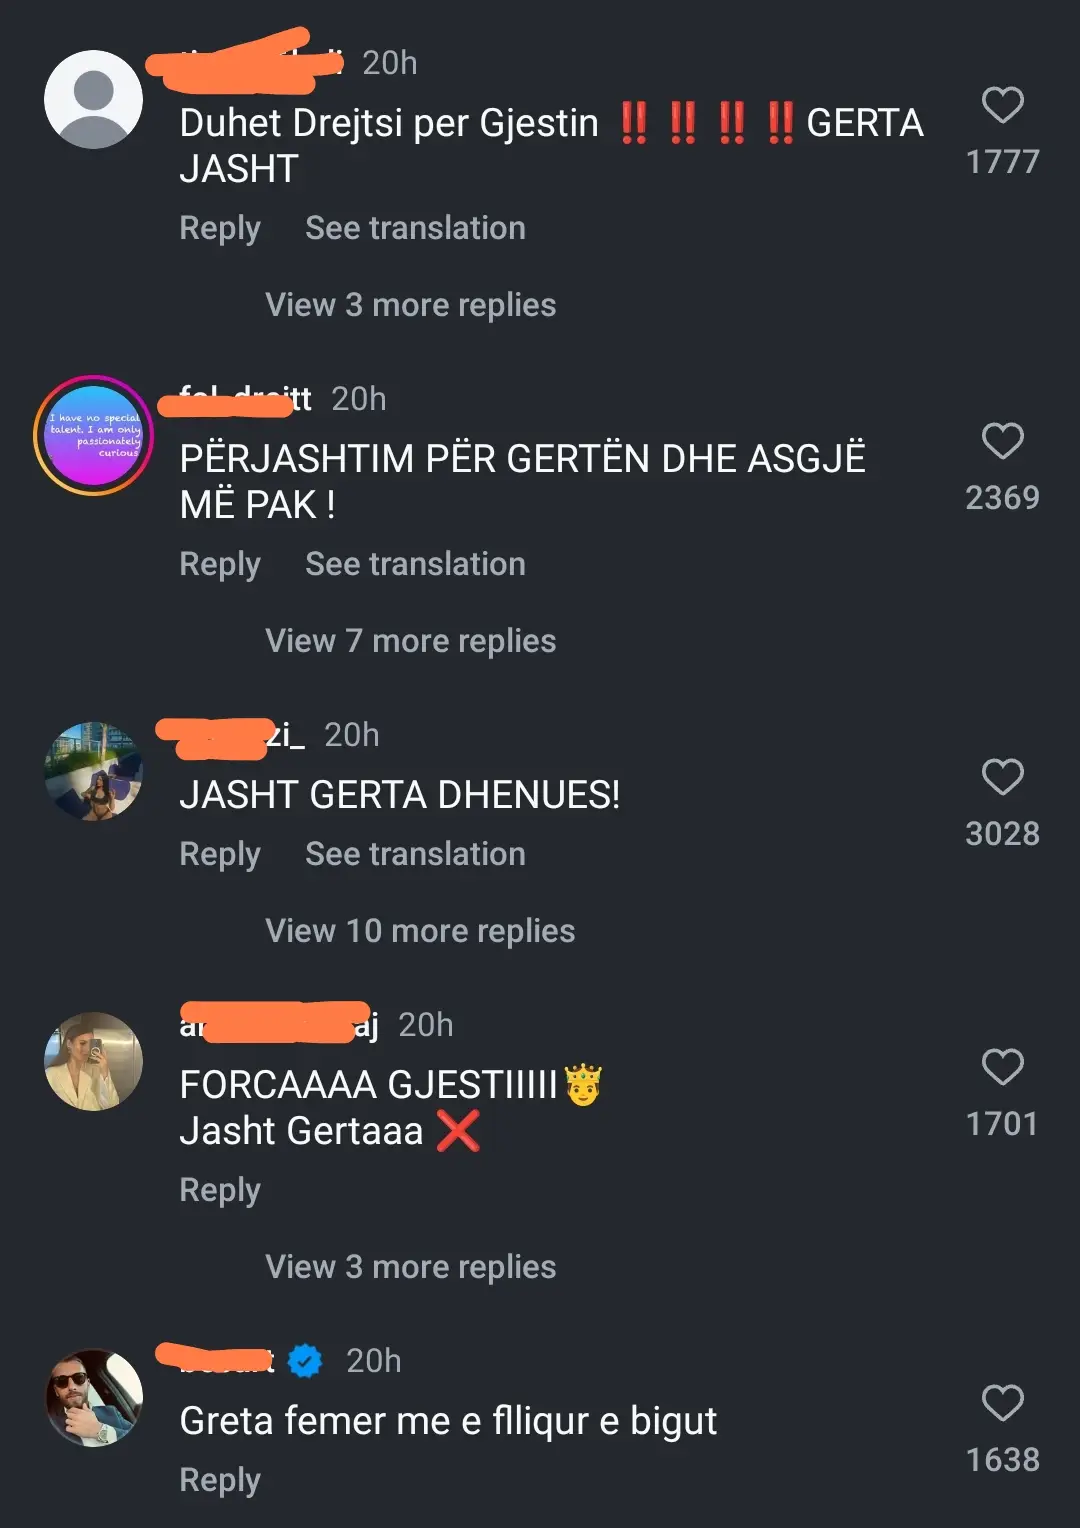Open the verified badge next to username
1080x1528 pixels.
coord(305,1361)
